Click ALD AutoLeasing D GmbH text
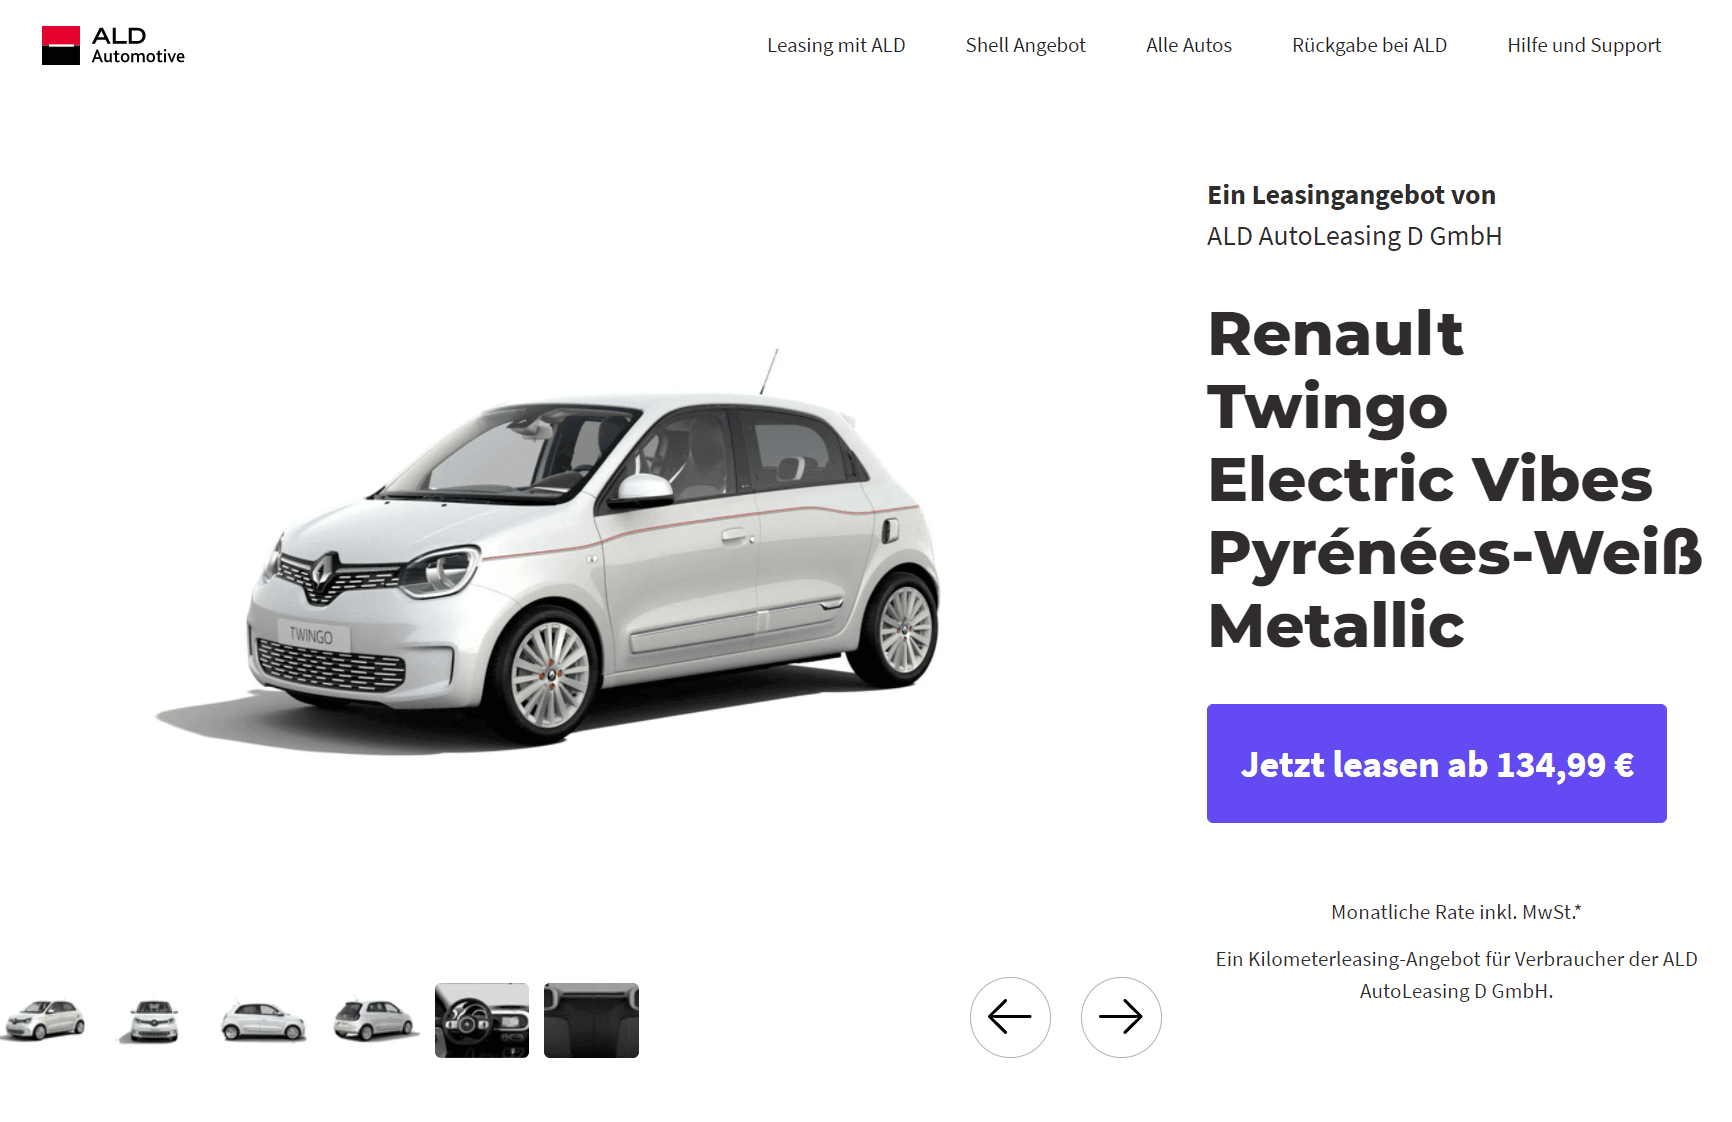 (x=1354, y=236)
